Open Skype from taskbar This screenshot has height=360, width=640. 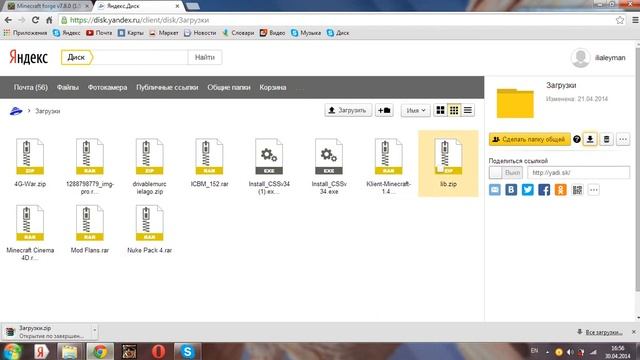tap(187, 351)
